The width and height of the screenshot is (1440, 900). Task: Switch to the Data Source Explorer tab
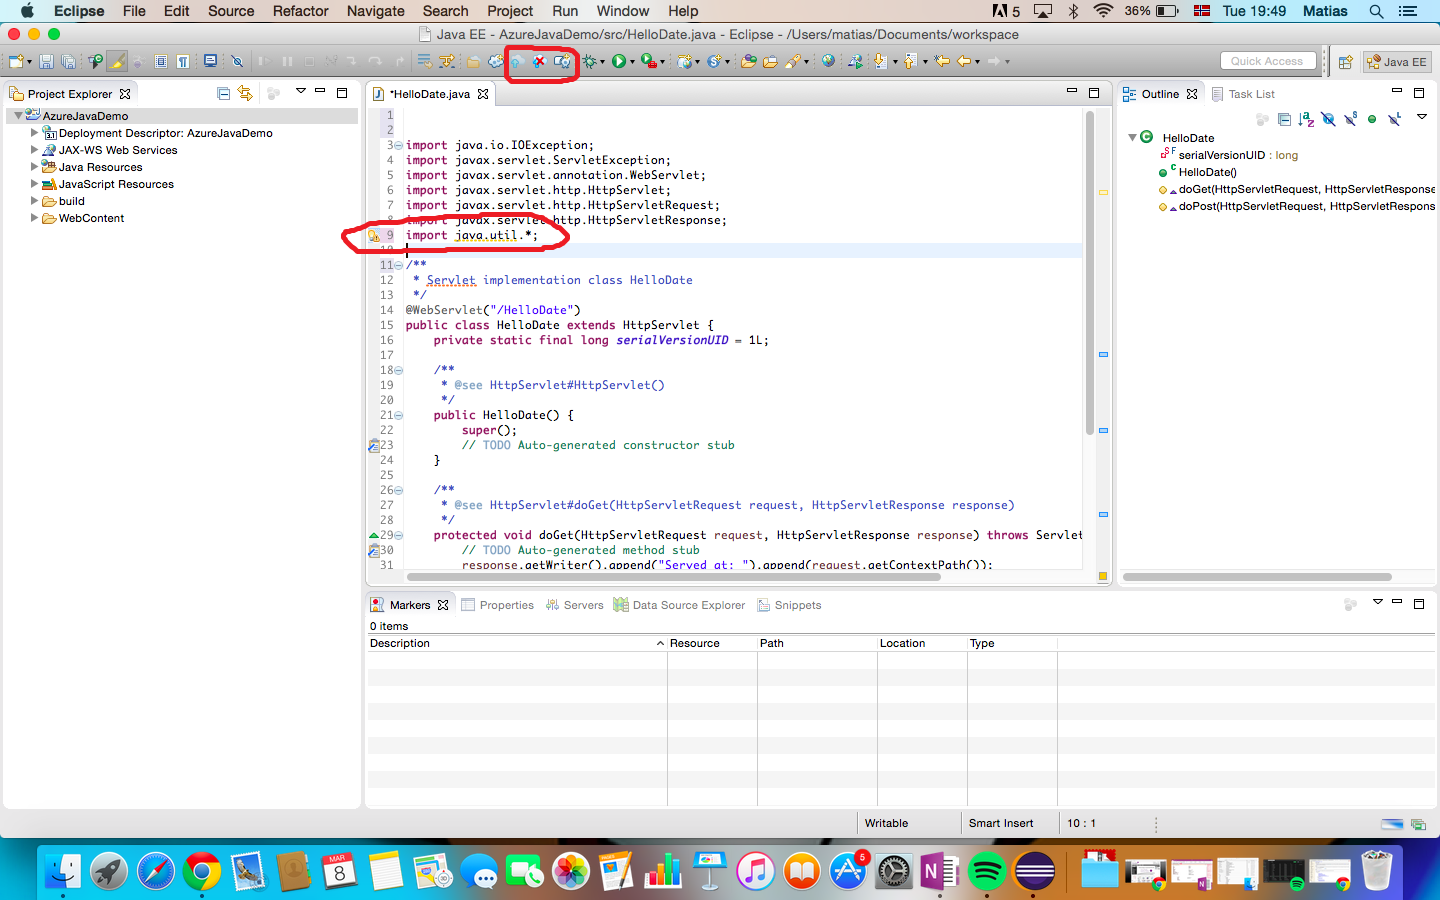coord(679,605)
